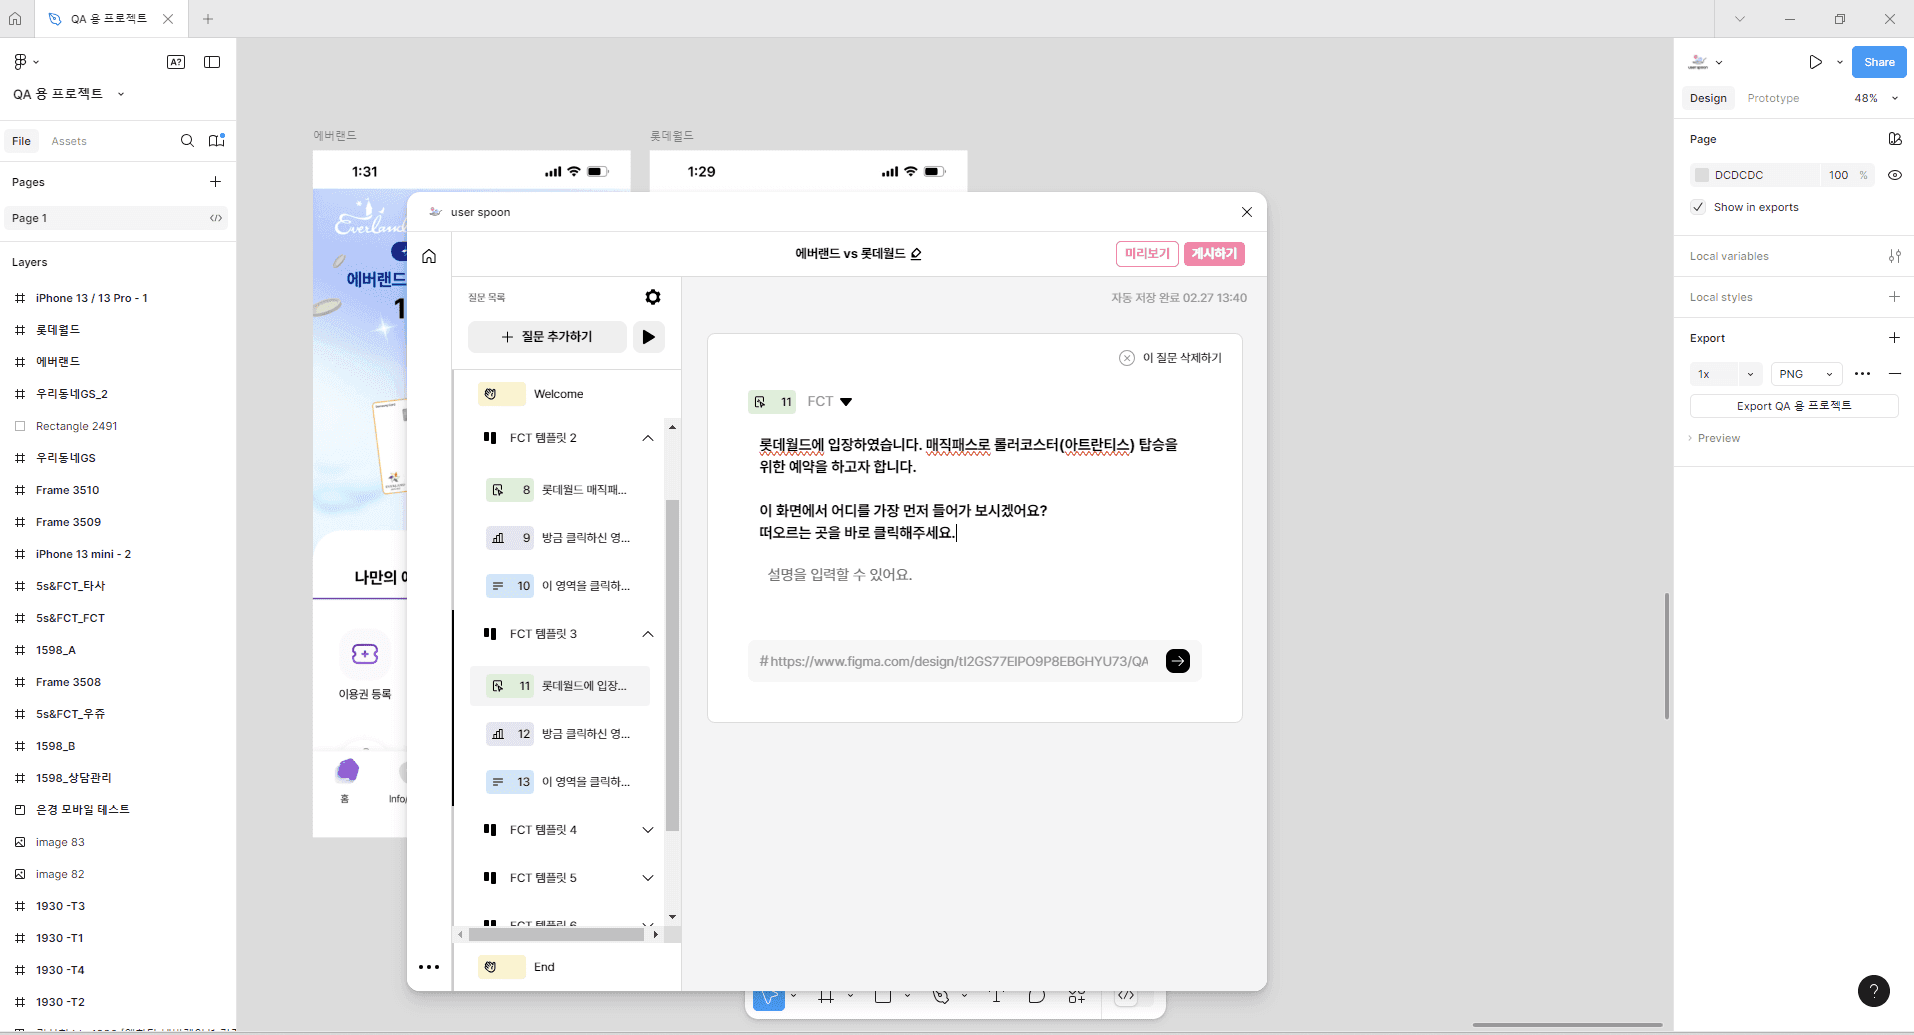The width and height of the screenshot is (1914, 1035).
Task: Open Local variables settings icon
Action: point(1895,256)
